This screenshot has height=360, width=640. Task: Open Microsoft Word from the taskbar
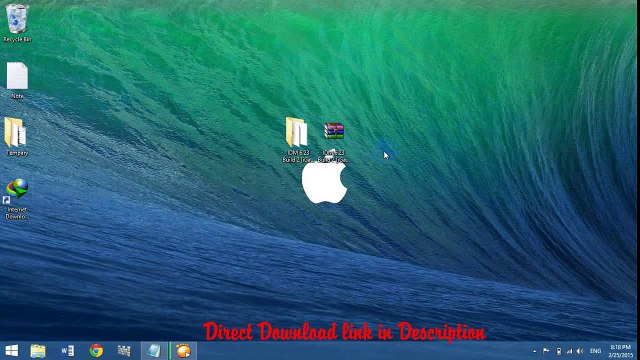click(67, 351)
